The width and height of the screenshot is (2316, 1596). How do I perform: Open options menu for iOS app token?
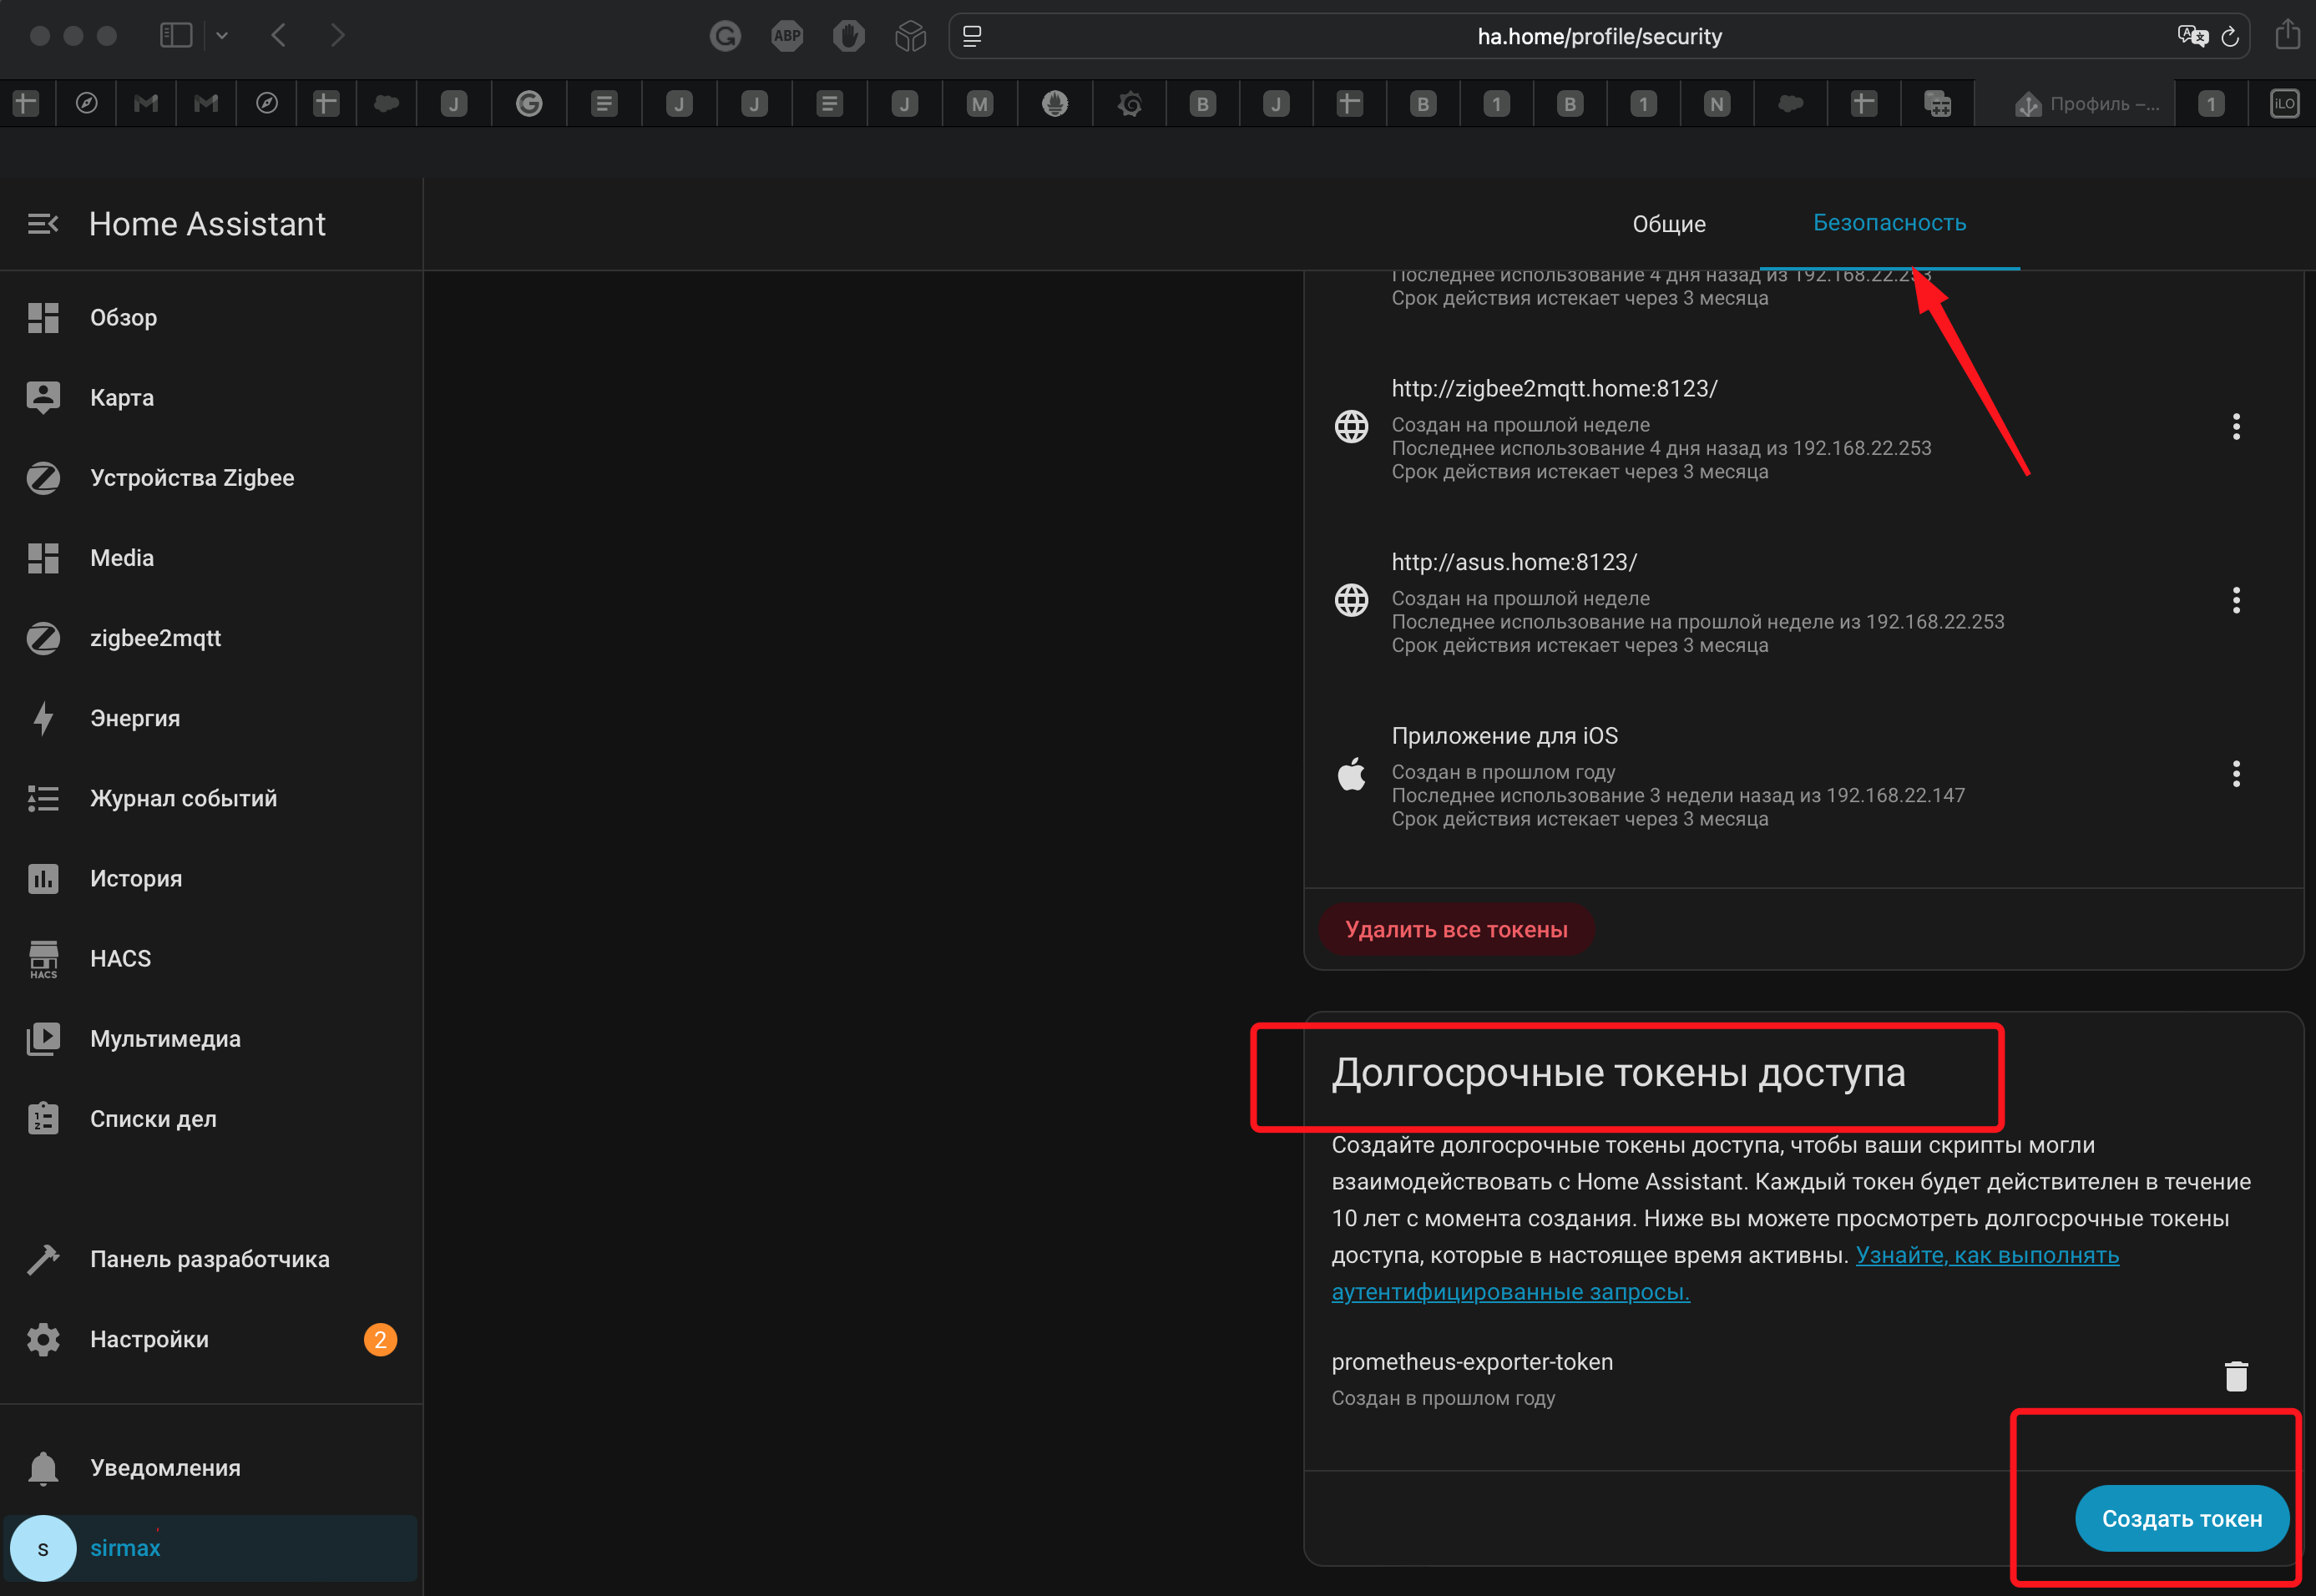point(2236,774)
